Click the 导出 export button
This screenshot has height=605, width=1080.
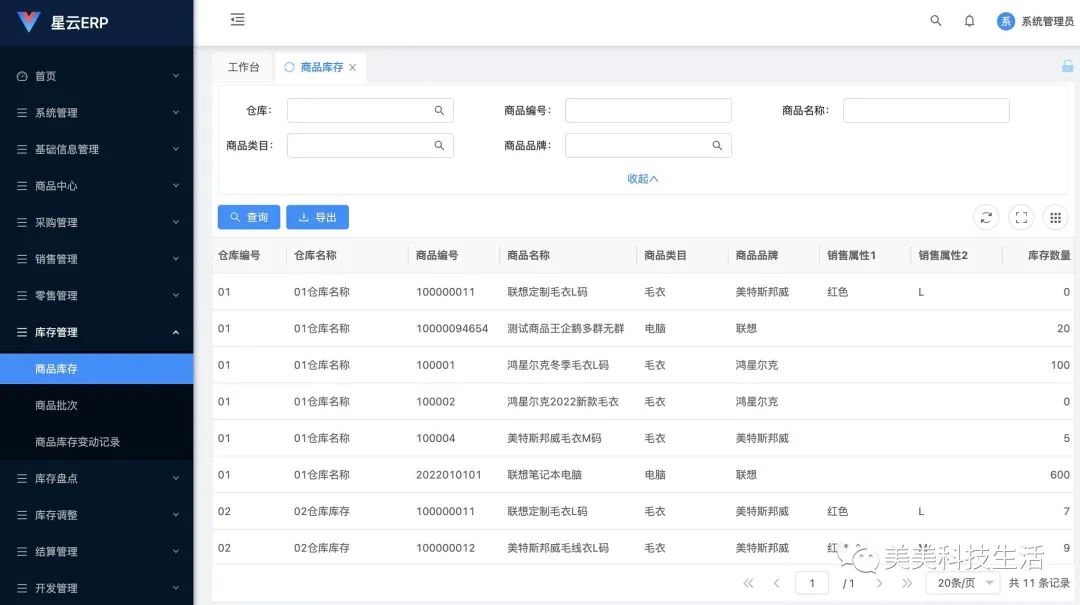pyautogui.click(x=317, y=217)
